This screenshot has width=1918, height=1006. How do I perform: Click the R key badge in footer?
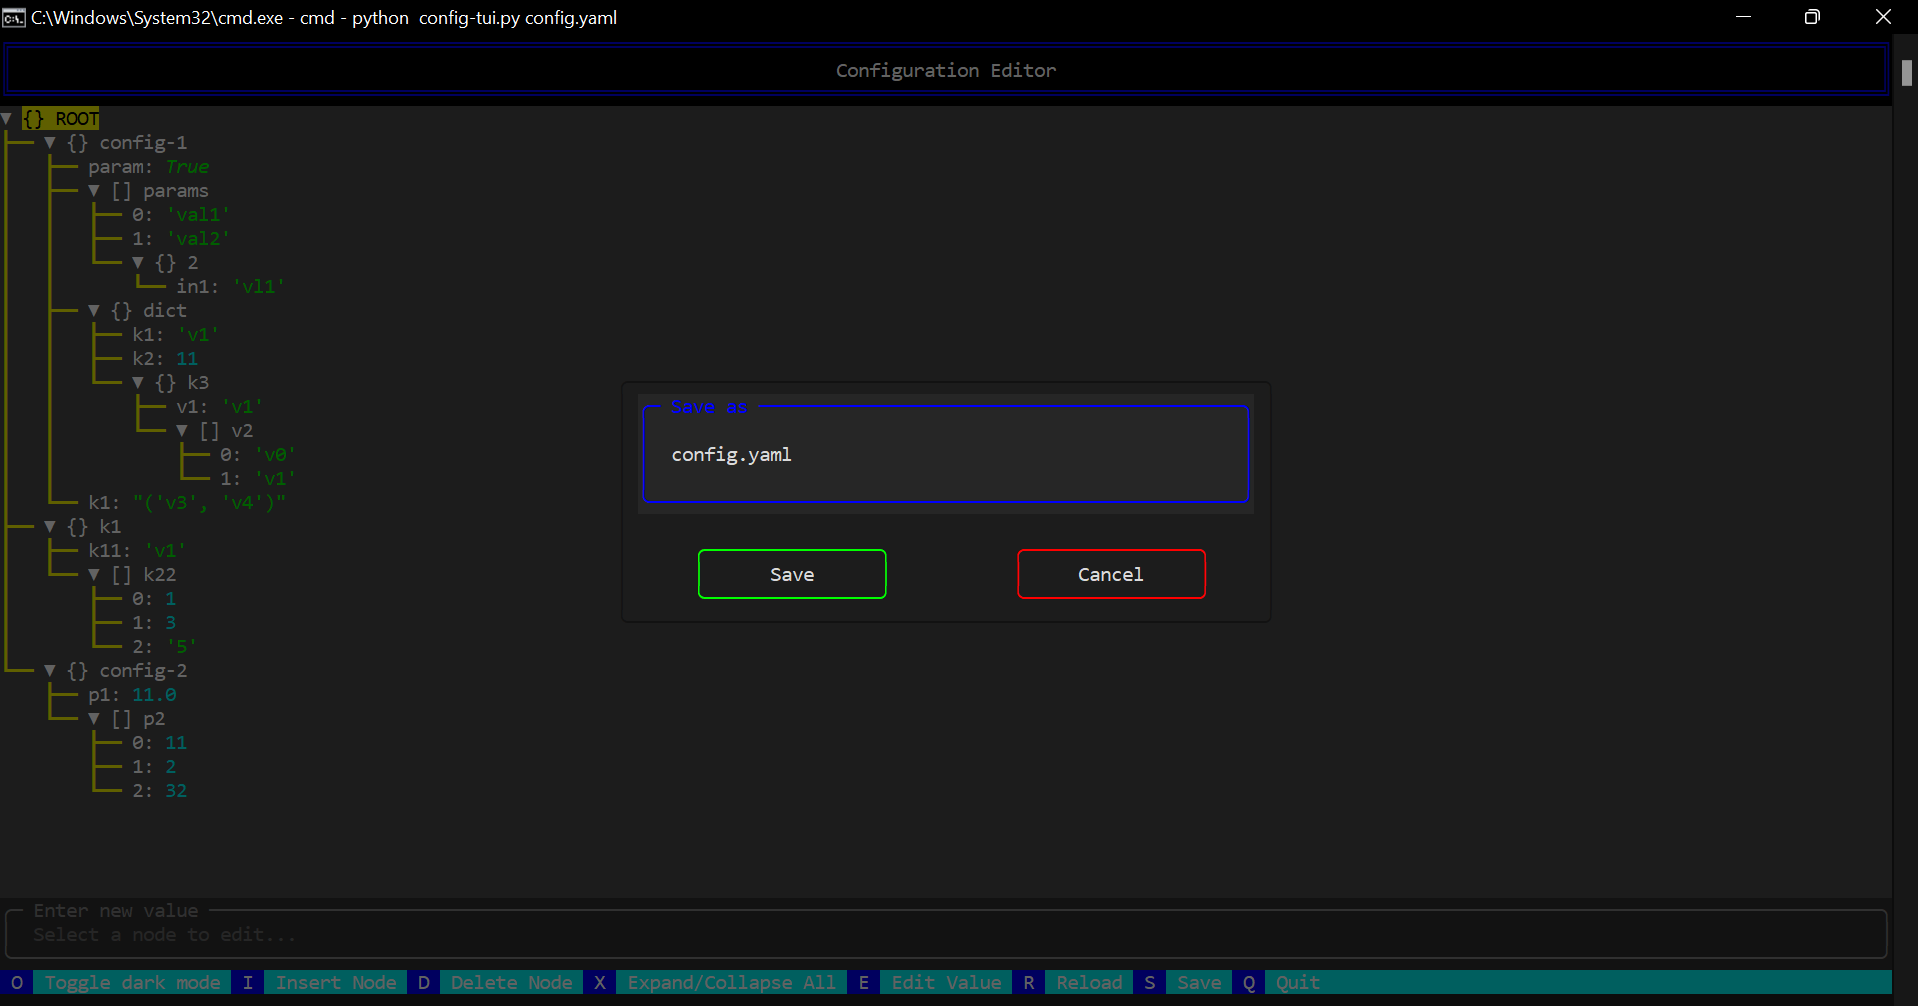coord(1029,983)
